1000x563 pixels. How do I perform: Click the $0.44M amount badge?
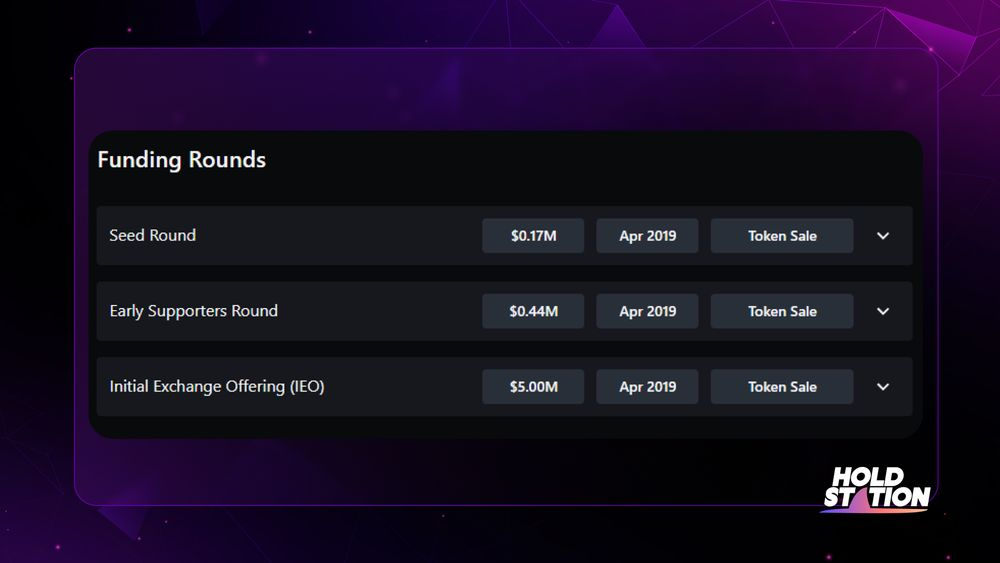533,311
